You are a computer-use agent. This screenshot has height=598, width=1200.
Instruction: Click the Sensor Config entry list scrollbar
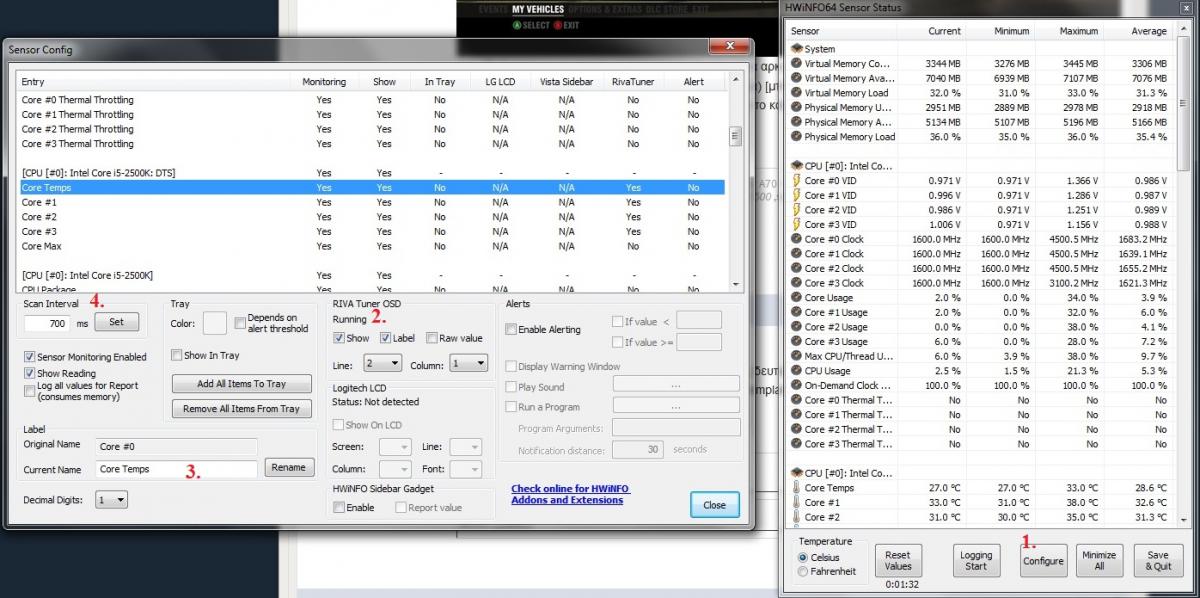coord(736,180)
